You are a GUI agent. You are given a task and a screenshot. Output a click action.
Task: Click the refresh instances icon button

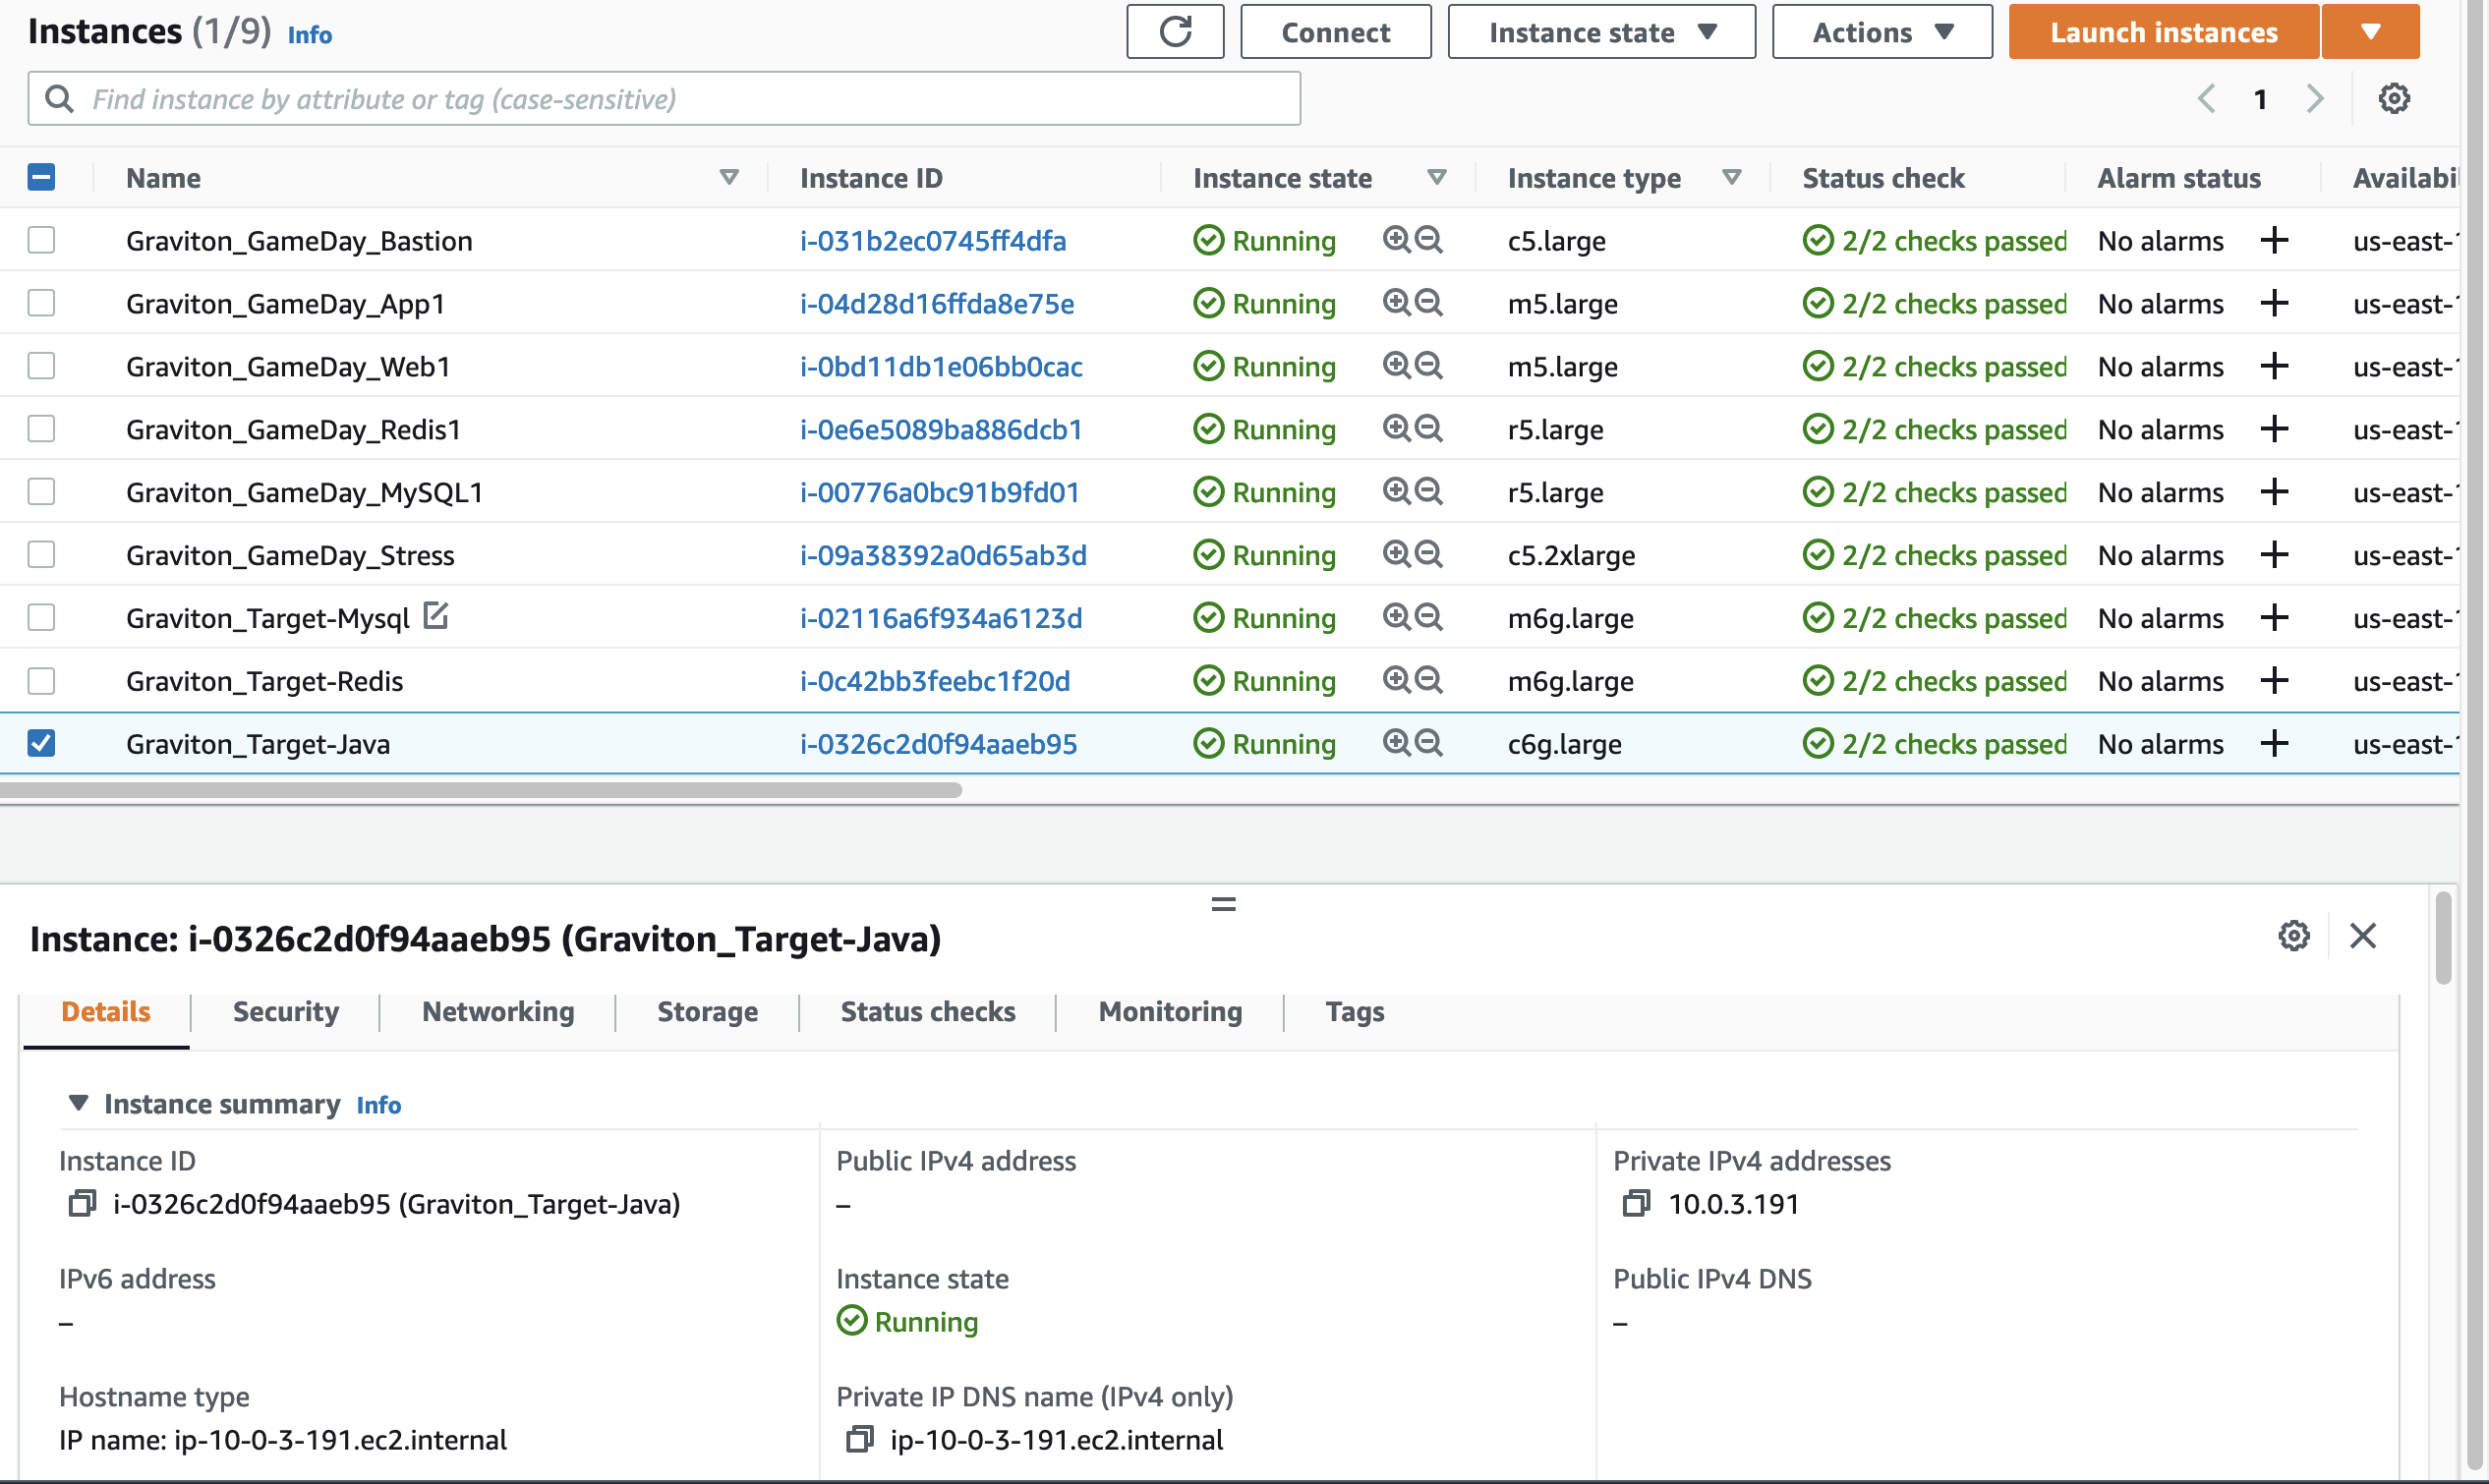(x=1175, y=32)
